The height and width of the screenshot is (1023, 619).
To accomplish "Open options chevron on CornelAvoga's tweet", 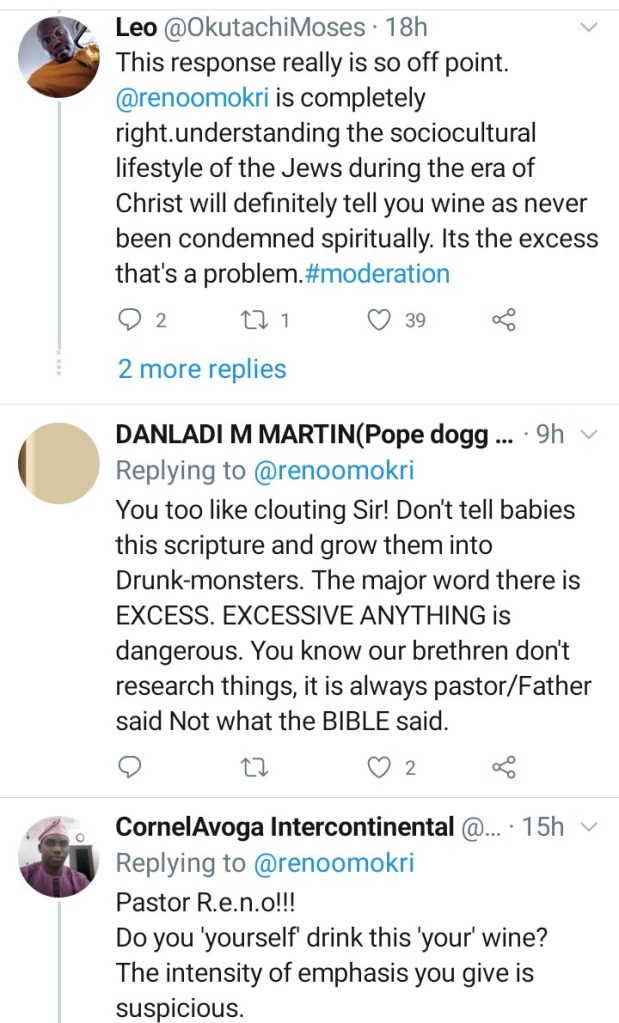I will pyautogui.click(x=589, y=827).
